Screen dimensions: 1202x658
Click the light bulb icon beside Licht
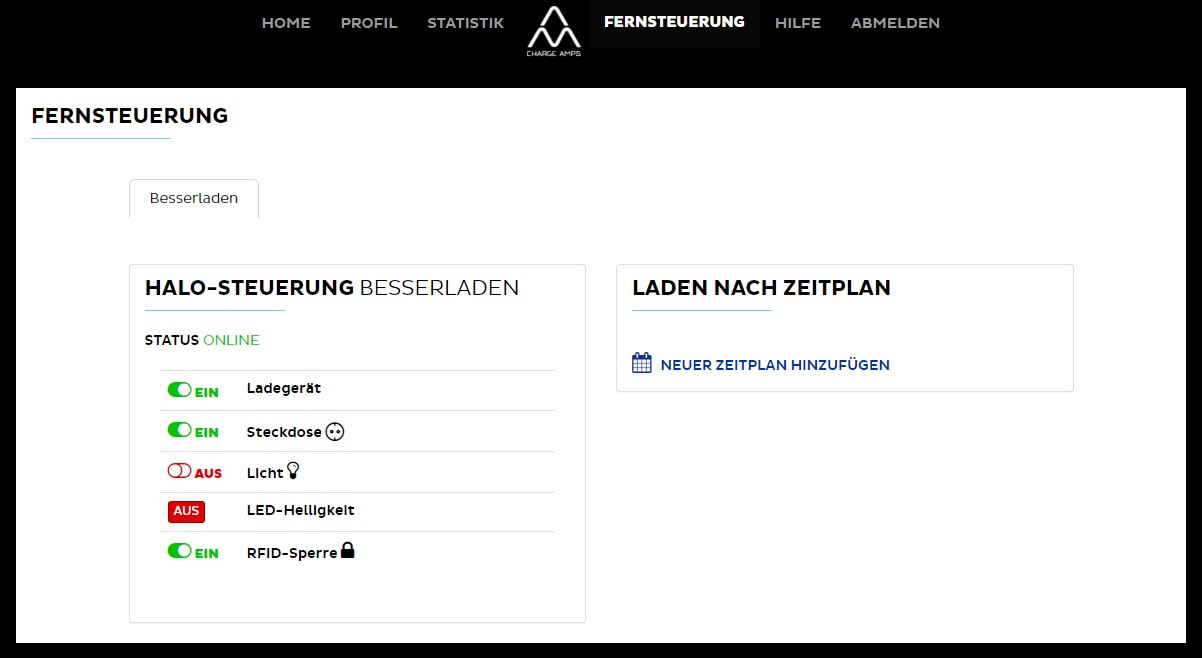[293, 470]
